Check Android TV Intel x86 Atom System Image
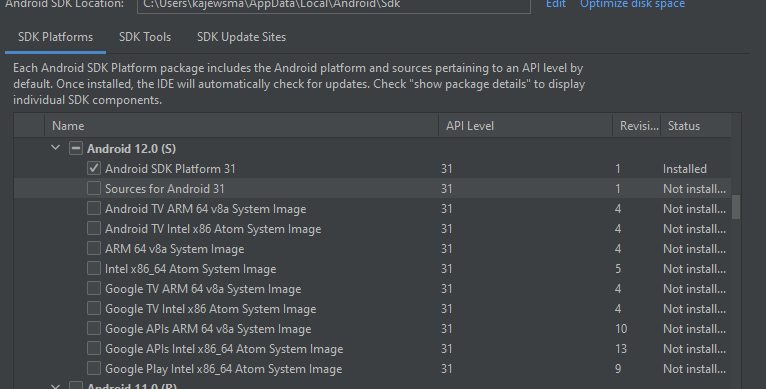766x389 pixels. point(94,228)
